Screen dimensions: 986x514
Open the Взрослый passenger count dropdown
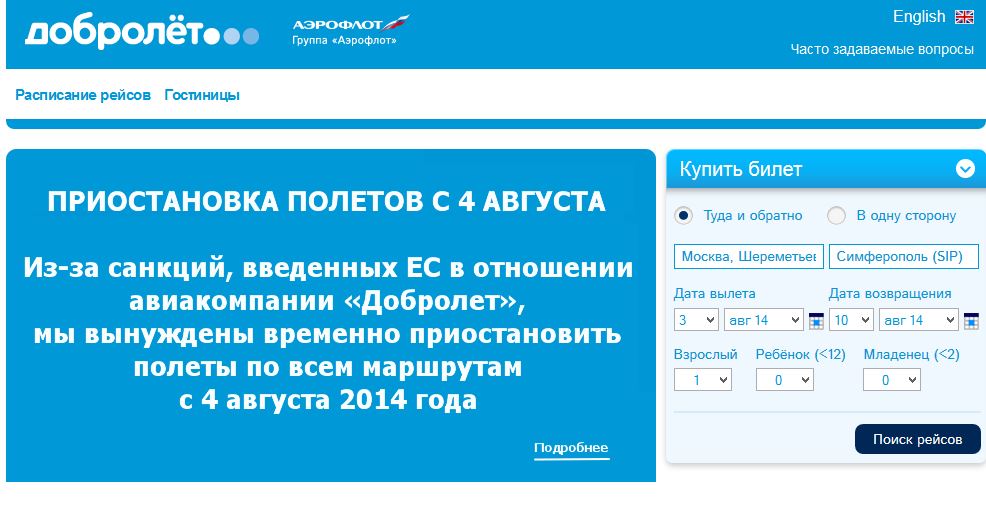click(x=702, y=380)
